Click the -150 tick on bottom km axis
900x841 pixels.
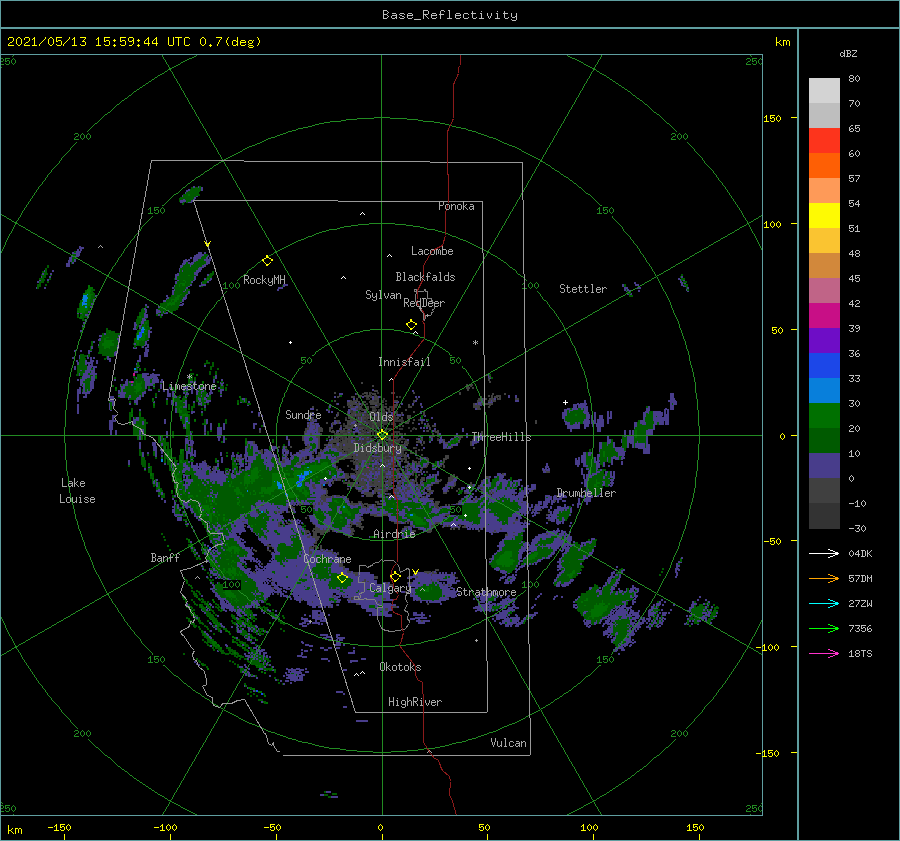60,828
